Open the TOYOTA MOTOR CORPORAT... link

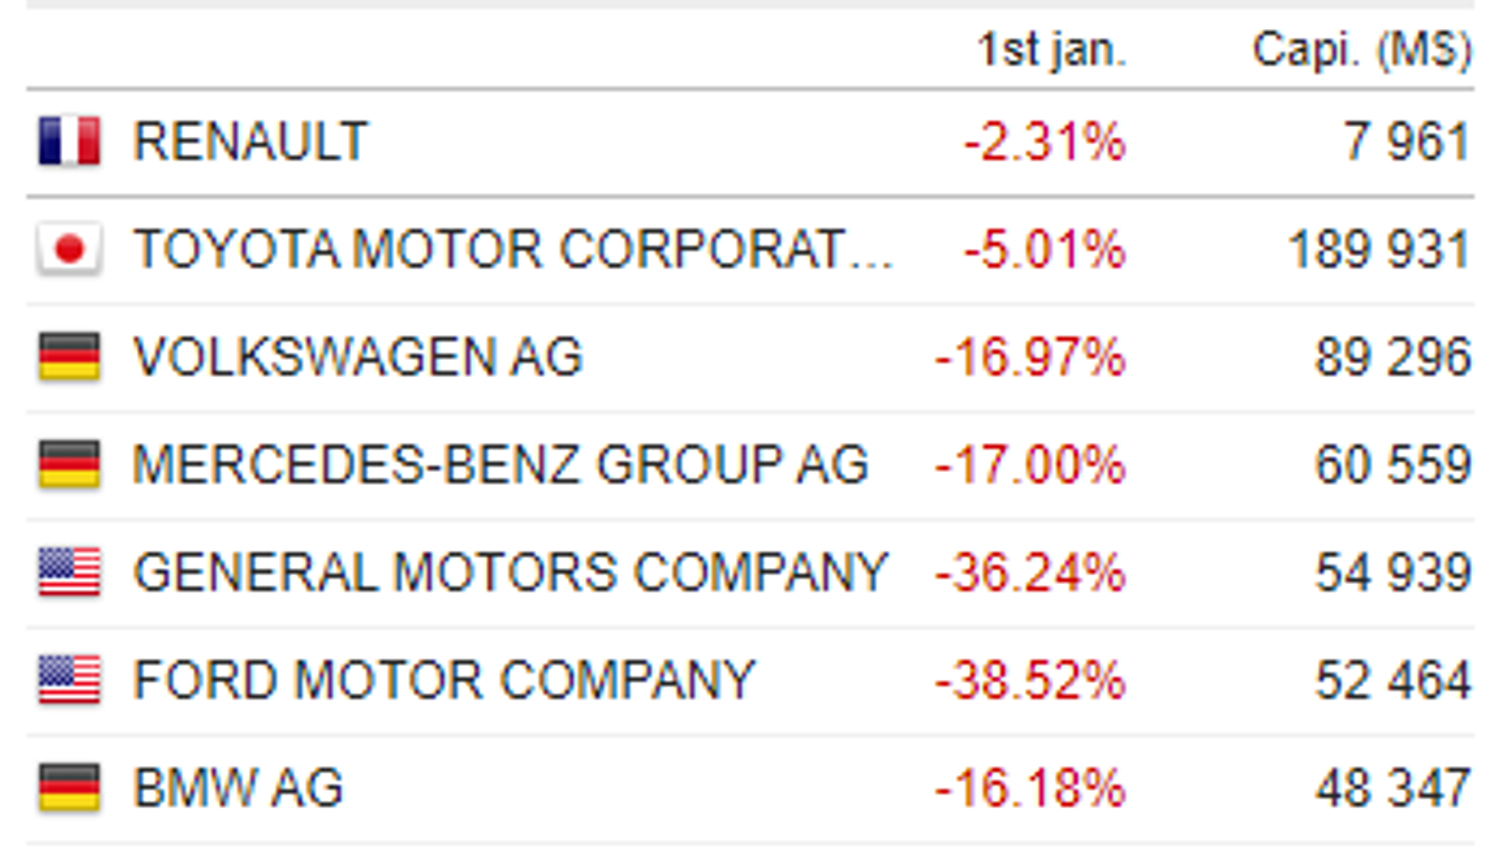pyautogui.click(x=513, y=249)
